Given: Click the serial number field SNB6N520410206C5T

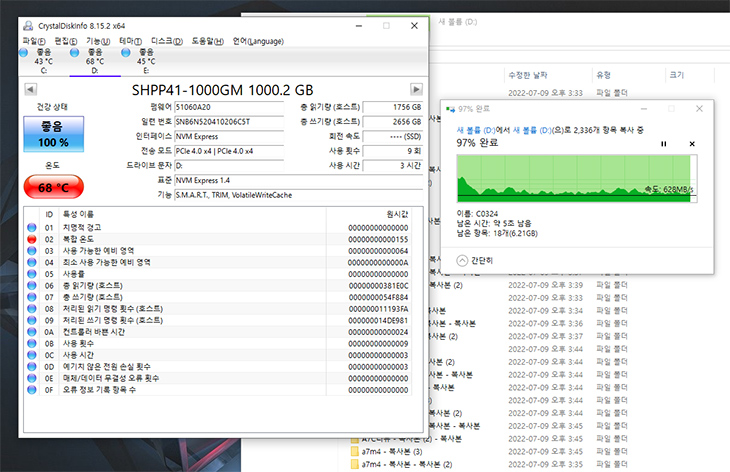Looking at the screenshot, I should [x=229, y=122].
